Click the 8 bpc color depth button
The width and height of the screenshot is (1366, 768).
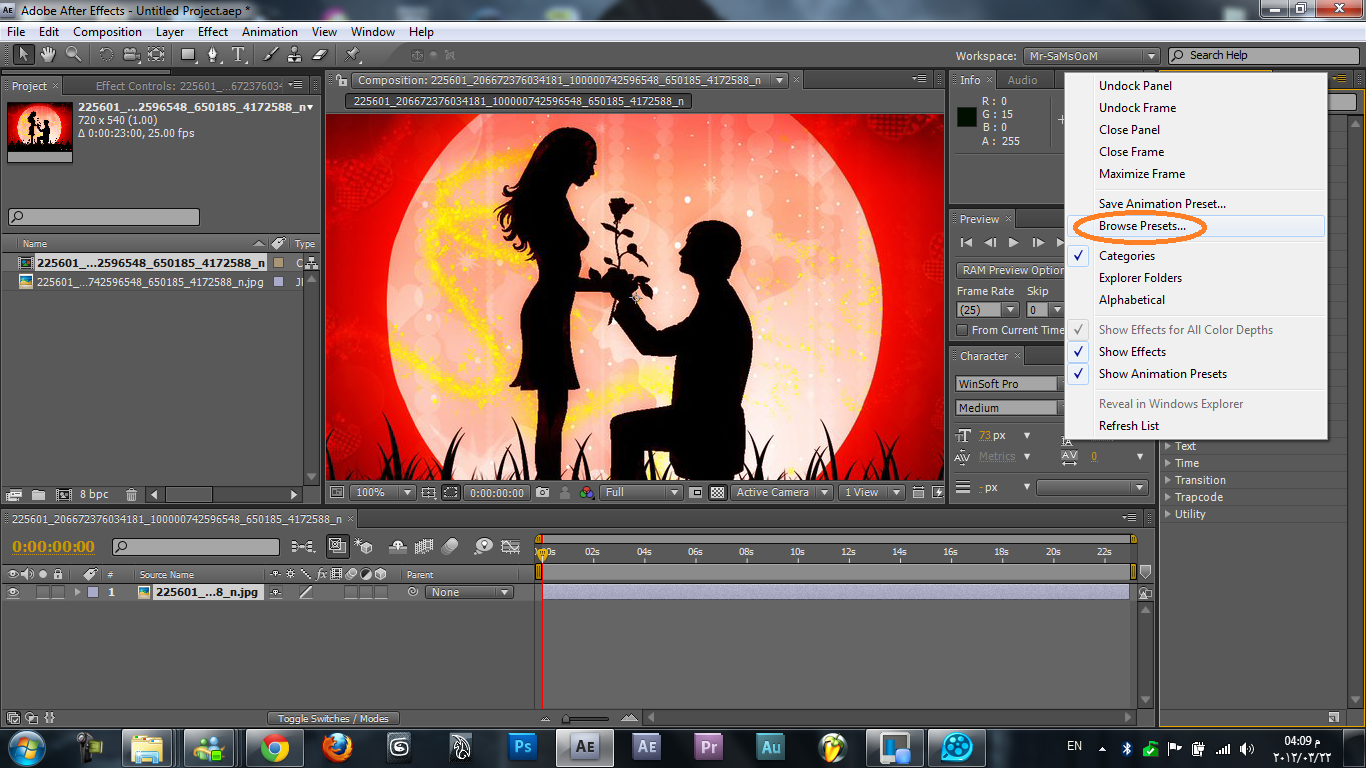click(94, 494)
